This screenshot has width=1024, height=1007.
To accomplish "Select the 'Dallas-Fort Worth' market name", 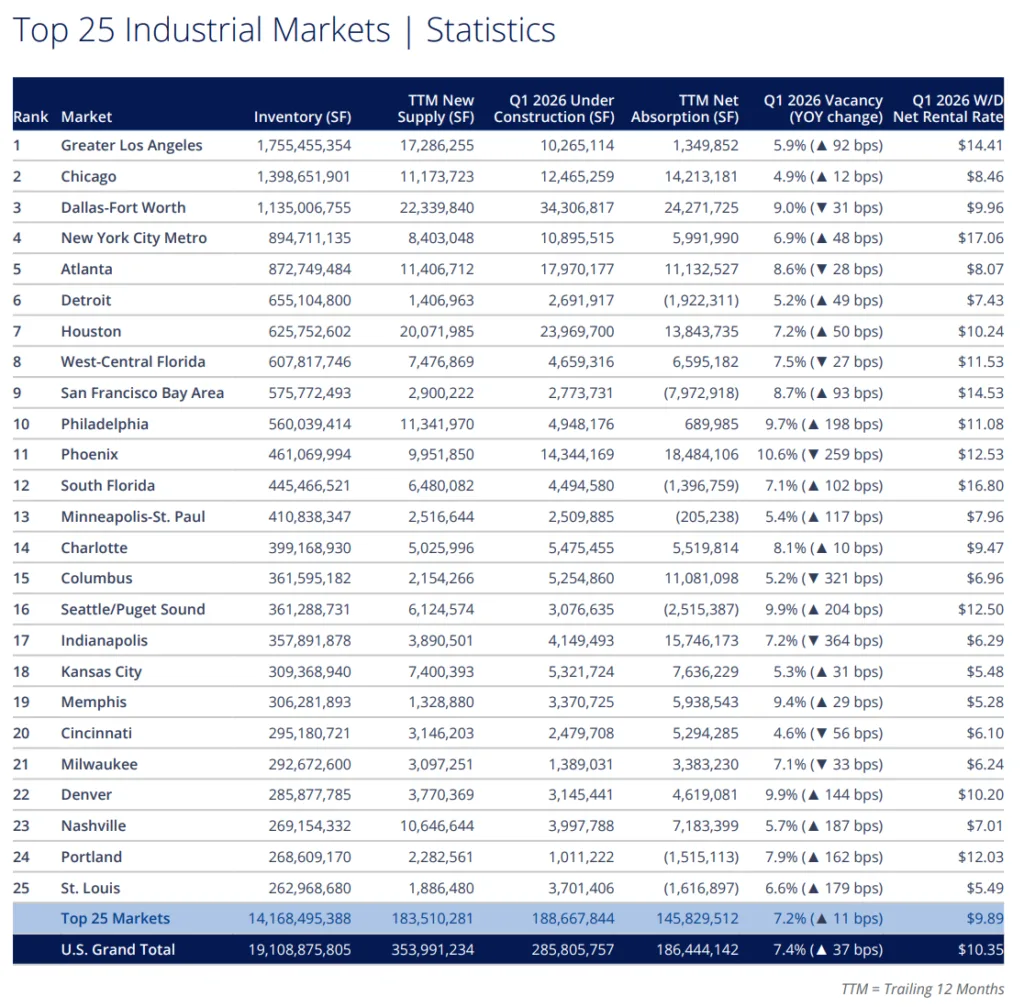I will (123, 208).
